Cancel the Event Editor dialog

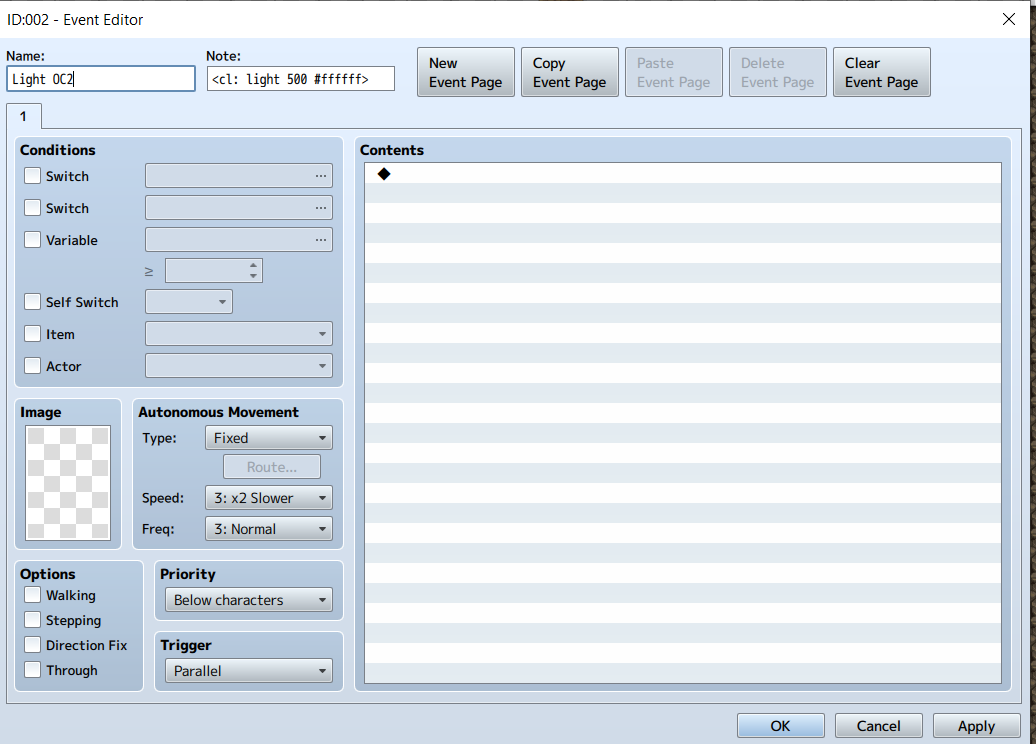878,725
